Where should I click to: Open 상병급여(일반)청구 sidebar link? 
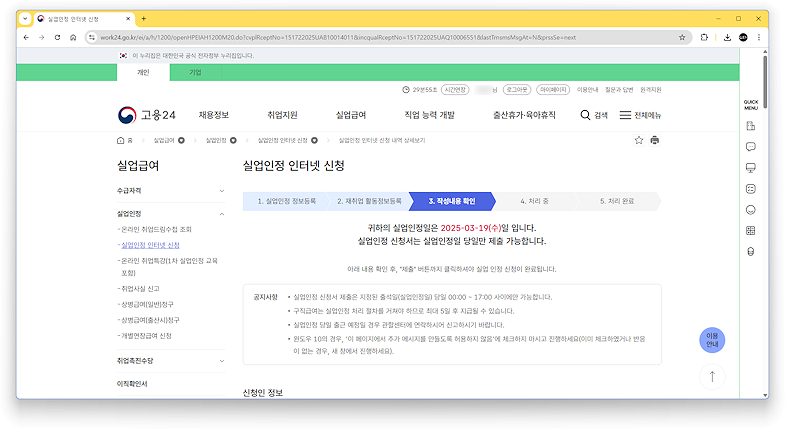coord(147,304)
